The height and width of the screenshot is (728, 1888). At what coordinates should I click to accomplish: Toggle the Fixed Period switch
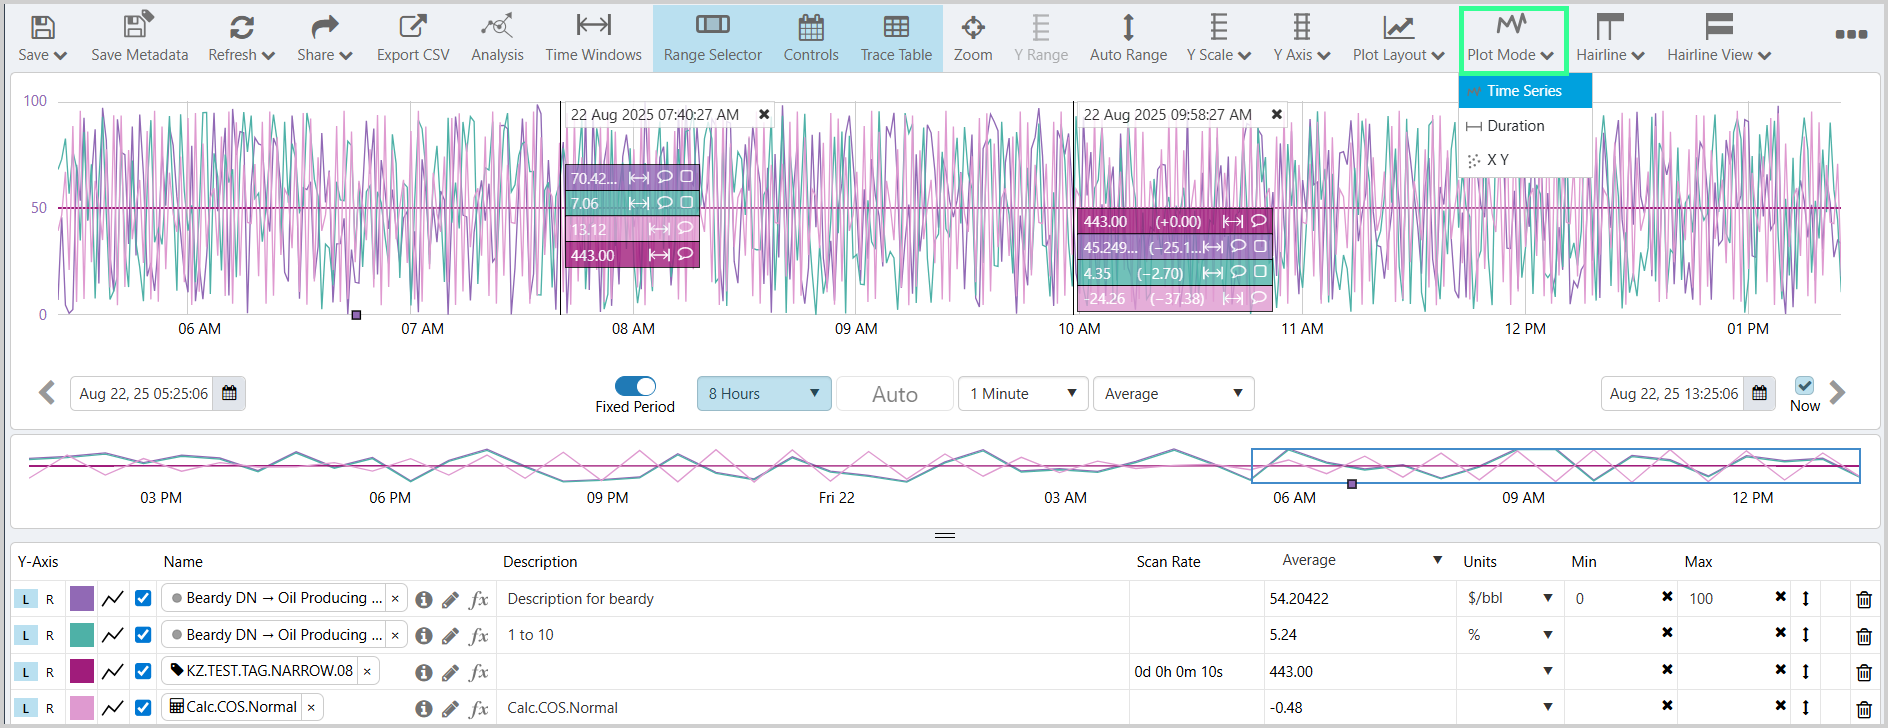635,386
